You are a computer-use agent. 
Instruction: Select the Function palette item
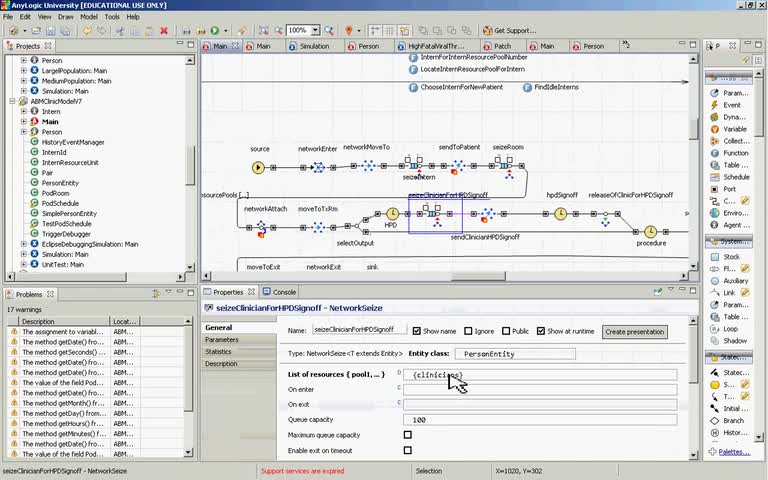click(729, 153)
